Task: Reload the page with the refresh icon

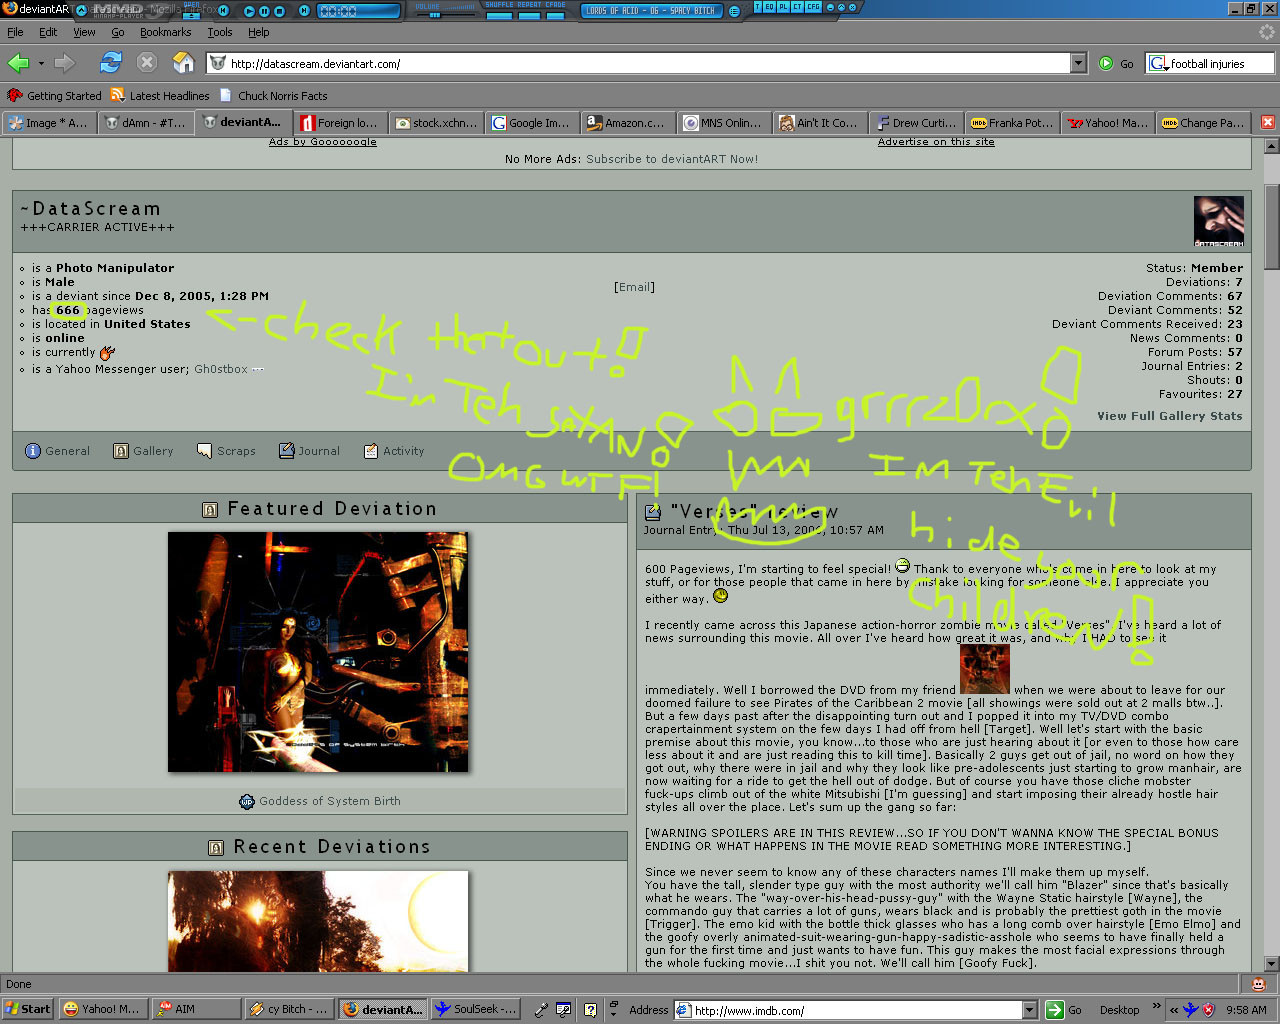Action: [x=110, y=63]
